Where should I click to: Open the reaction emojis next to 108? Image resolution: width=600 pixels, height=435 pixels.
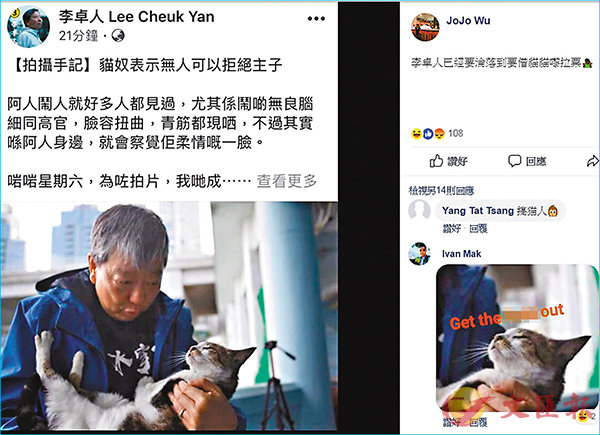coord(428,134)
